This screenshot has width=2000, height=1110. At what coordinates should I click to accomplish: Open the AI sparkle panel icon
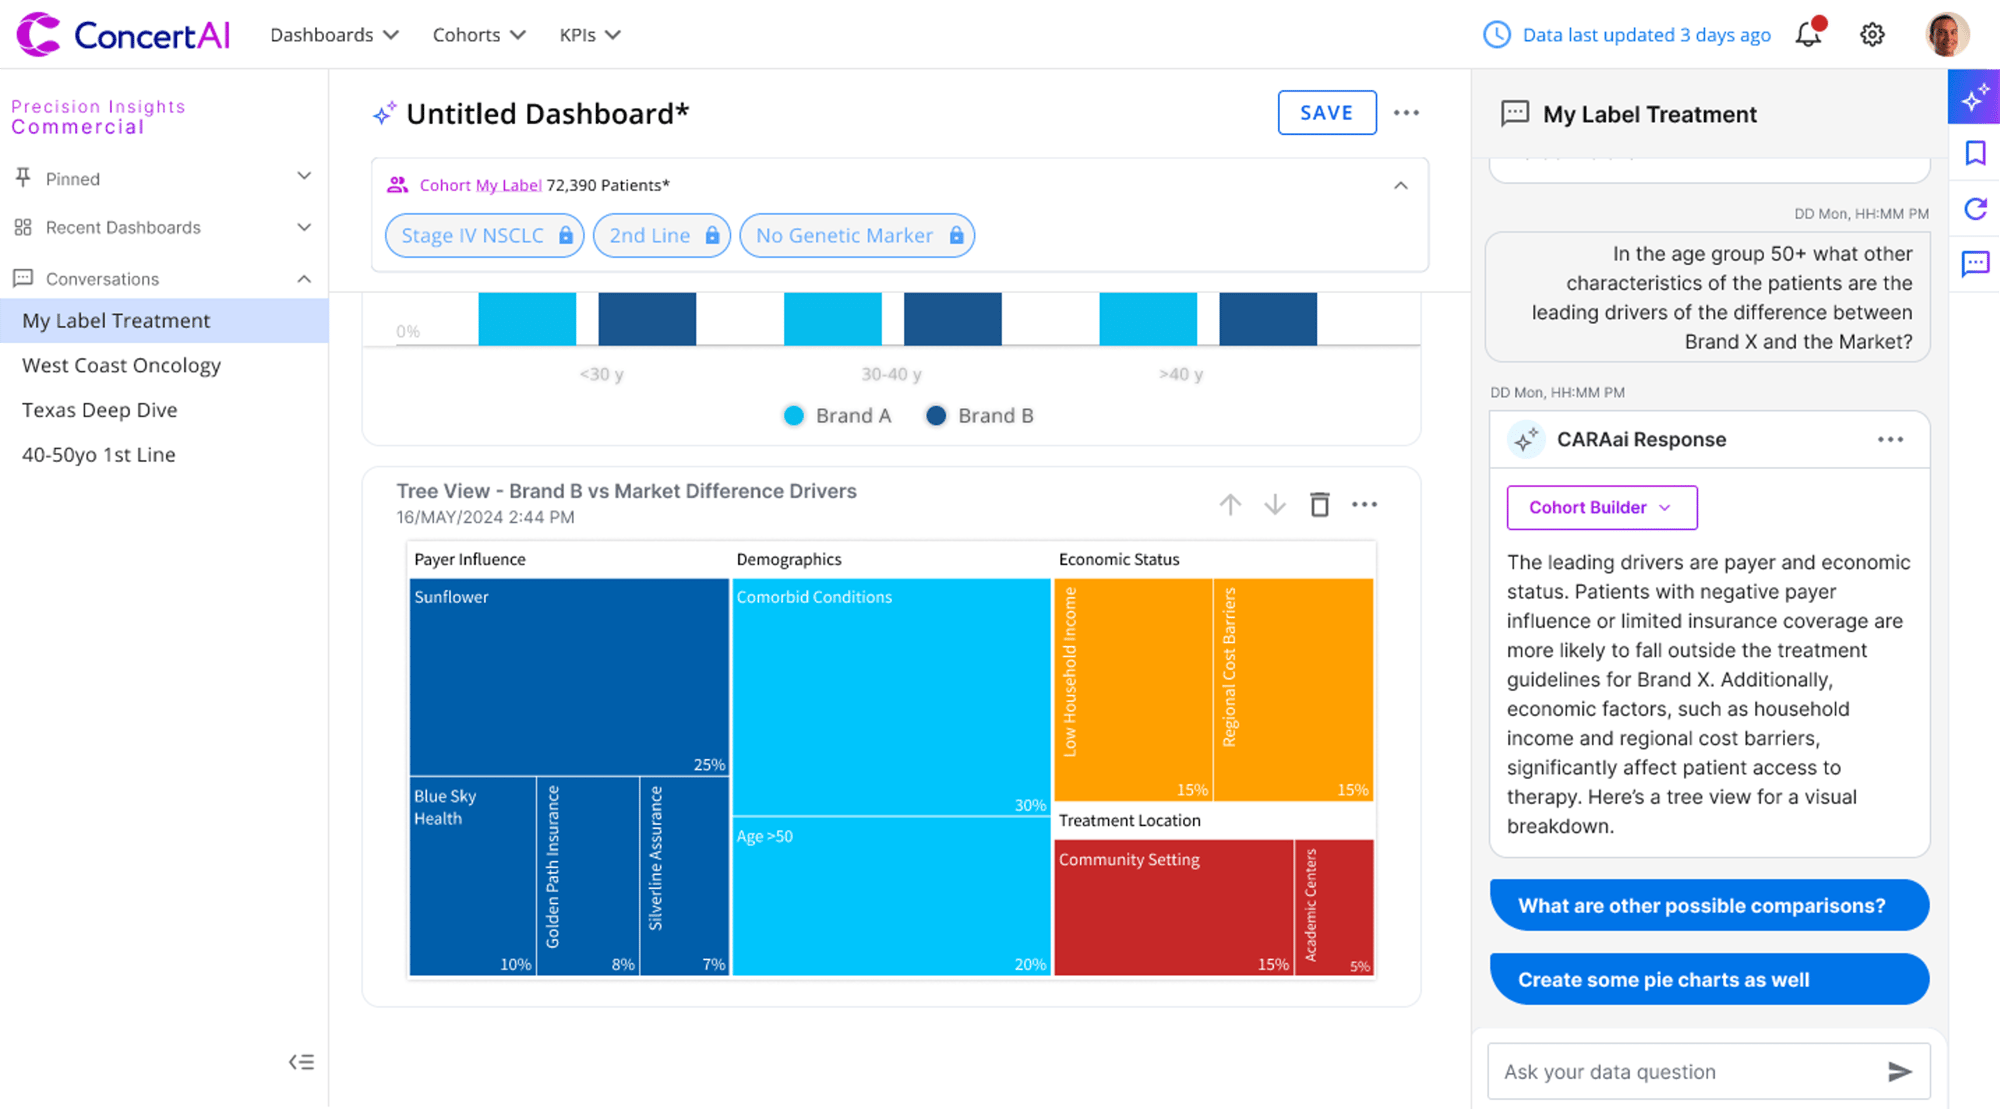pos(1974,97)
